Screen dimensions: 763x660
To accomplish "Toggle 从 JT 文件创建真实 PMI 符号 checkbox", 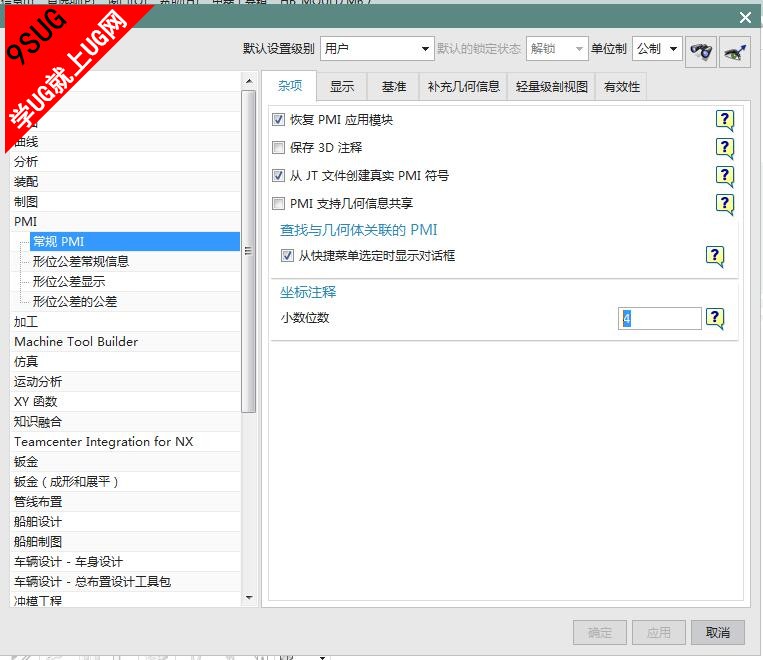I will 278,175.
